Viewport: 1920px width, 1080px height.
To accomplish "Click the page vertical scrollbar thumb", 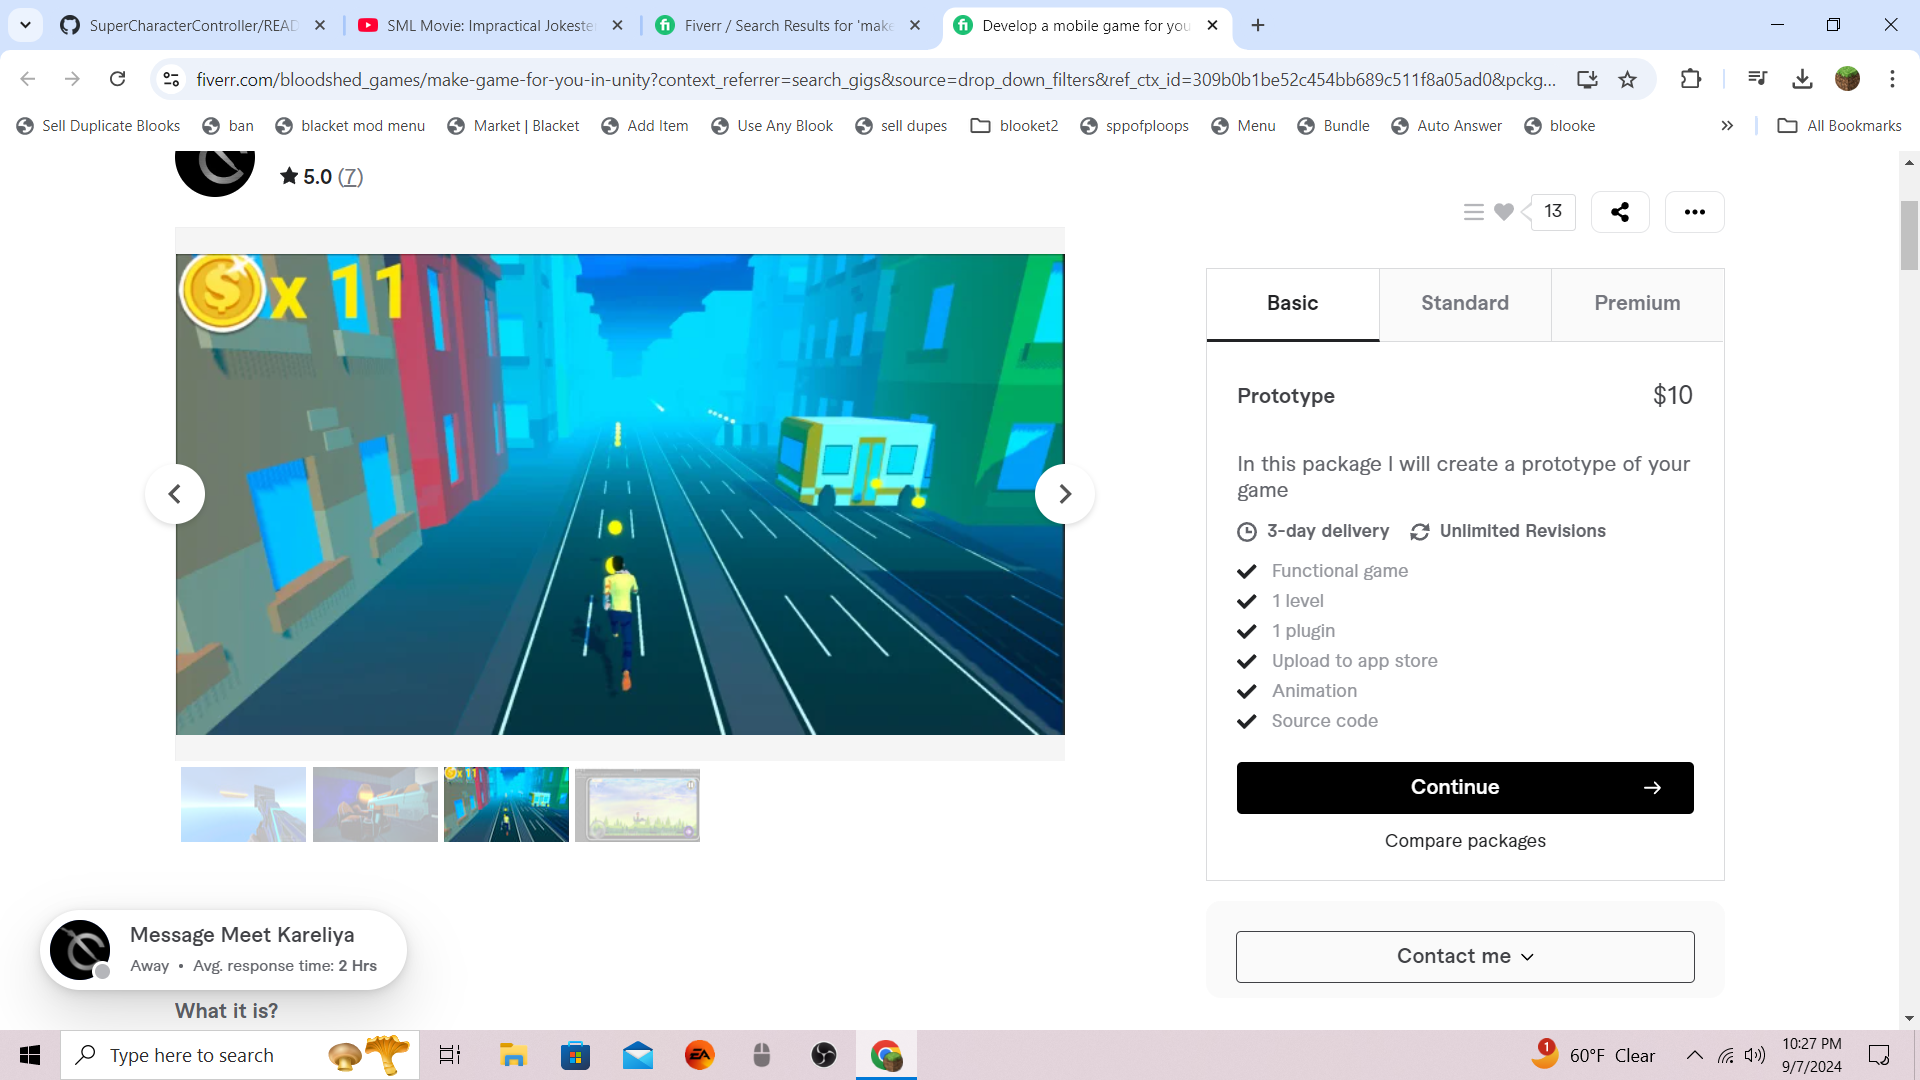I will (x=1909, y=235).
